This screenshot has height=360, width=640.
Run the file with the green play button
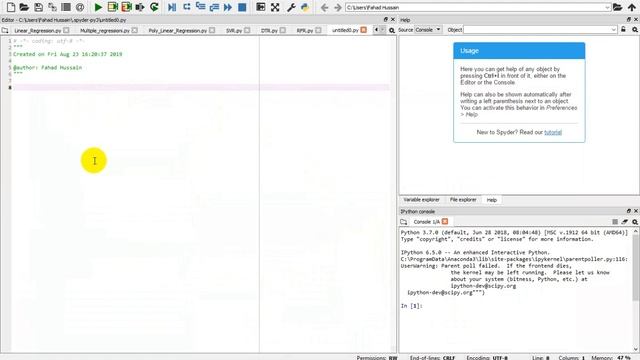(98, 7)
